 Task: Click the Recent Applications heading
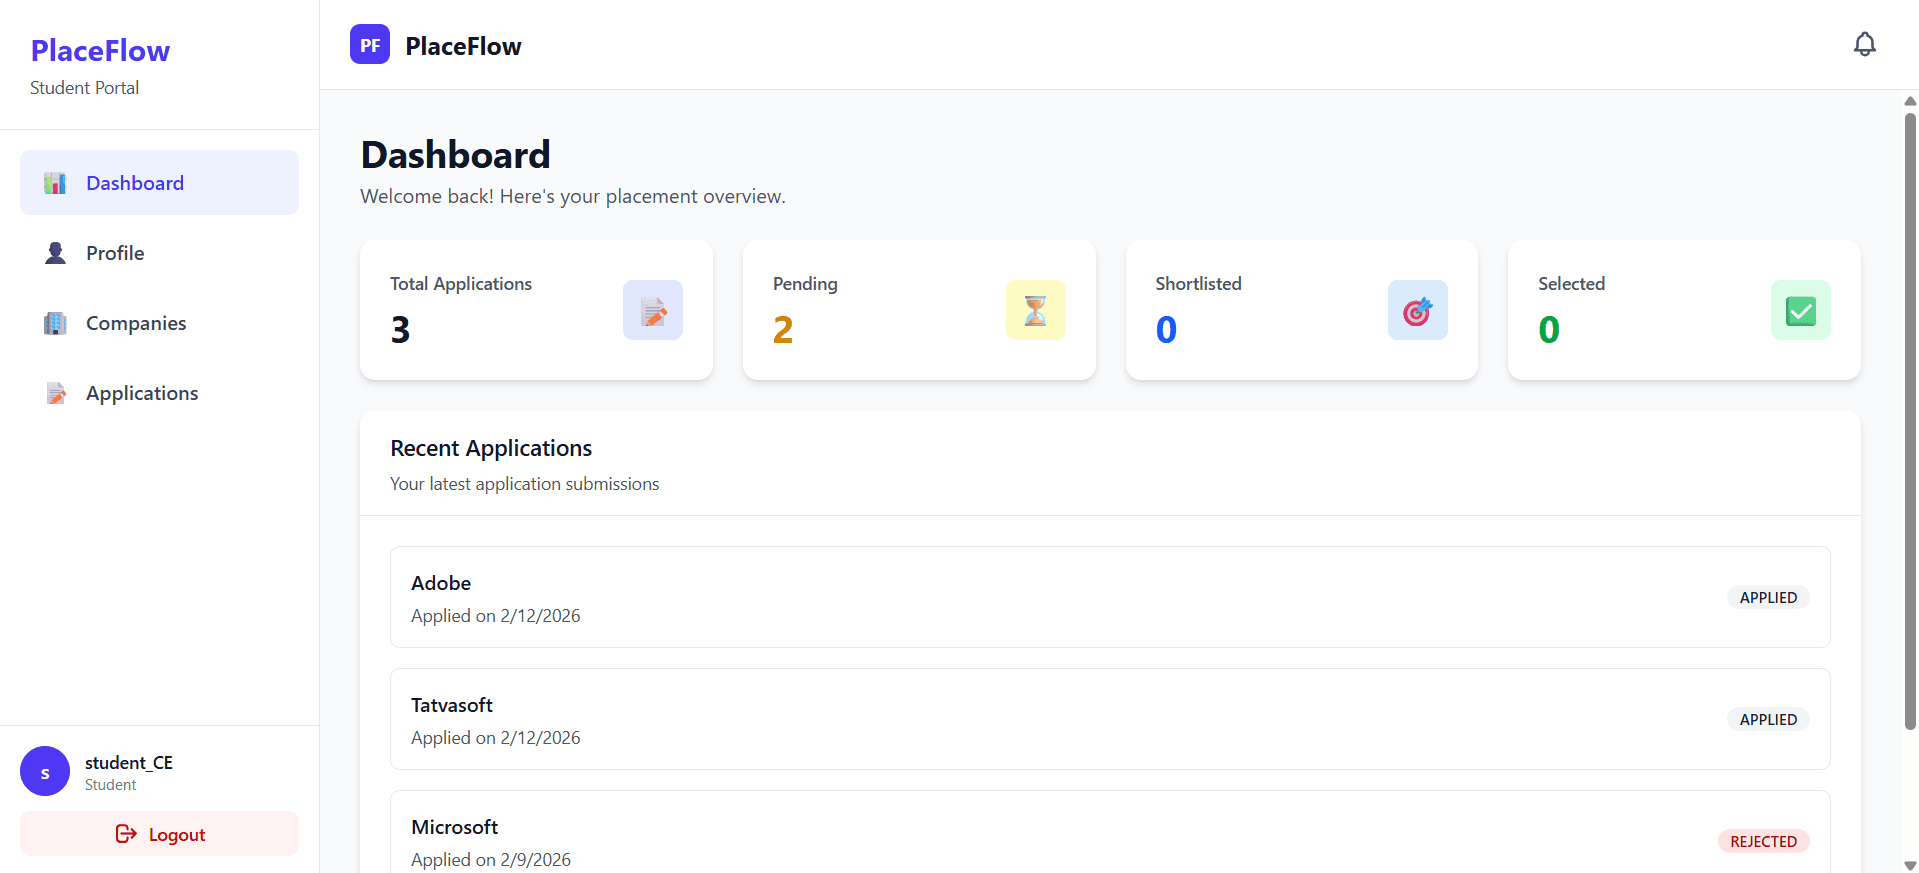coord(491,448)
